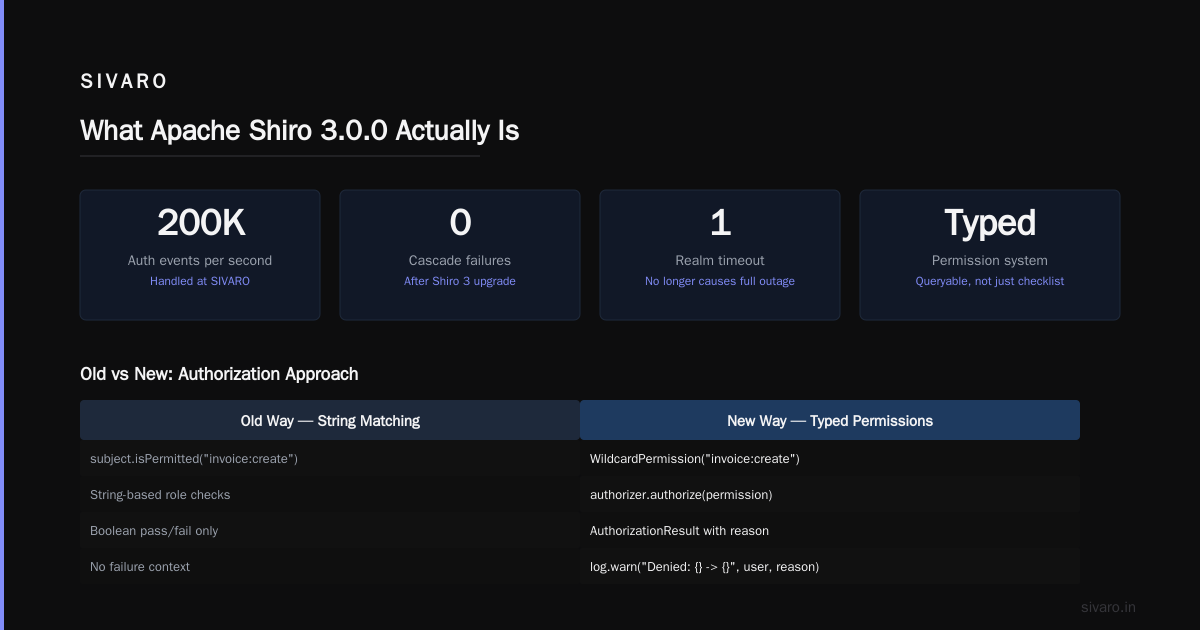Select "Boolean pass/fail only" cell

pos(330,531)
